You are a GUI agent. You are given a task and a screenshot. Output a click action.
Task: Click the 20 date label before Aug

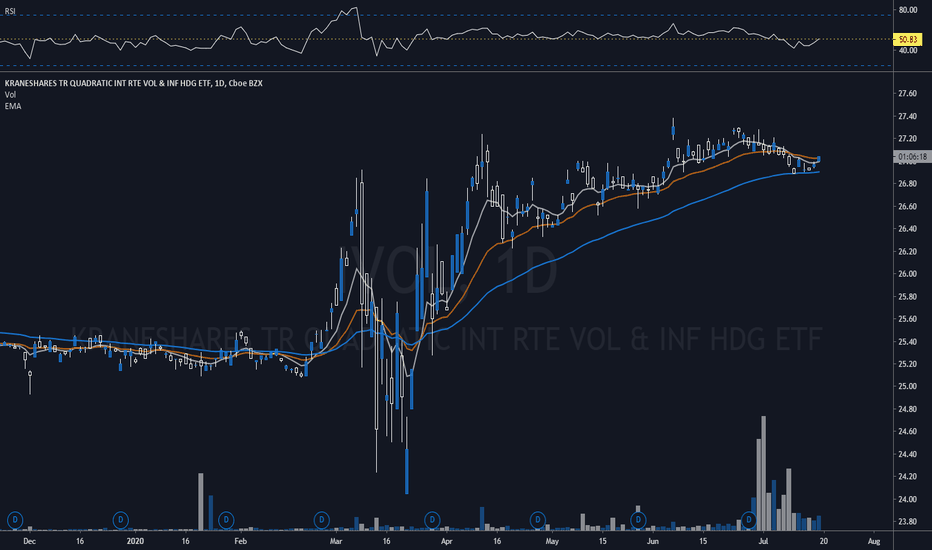(x=823, y=541)
